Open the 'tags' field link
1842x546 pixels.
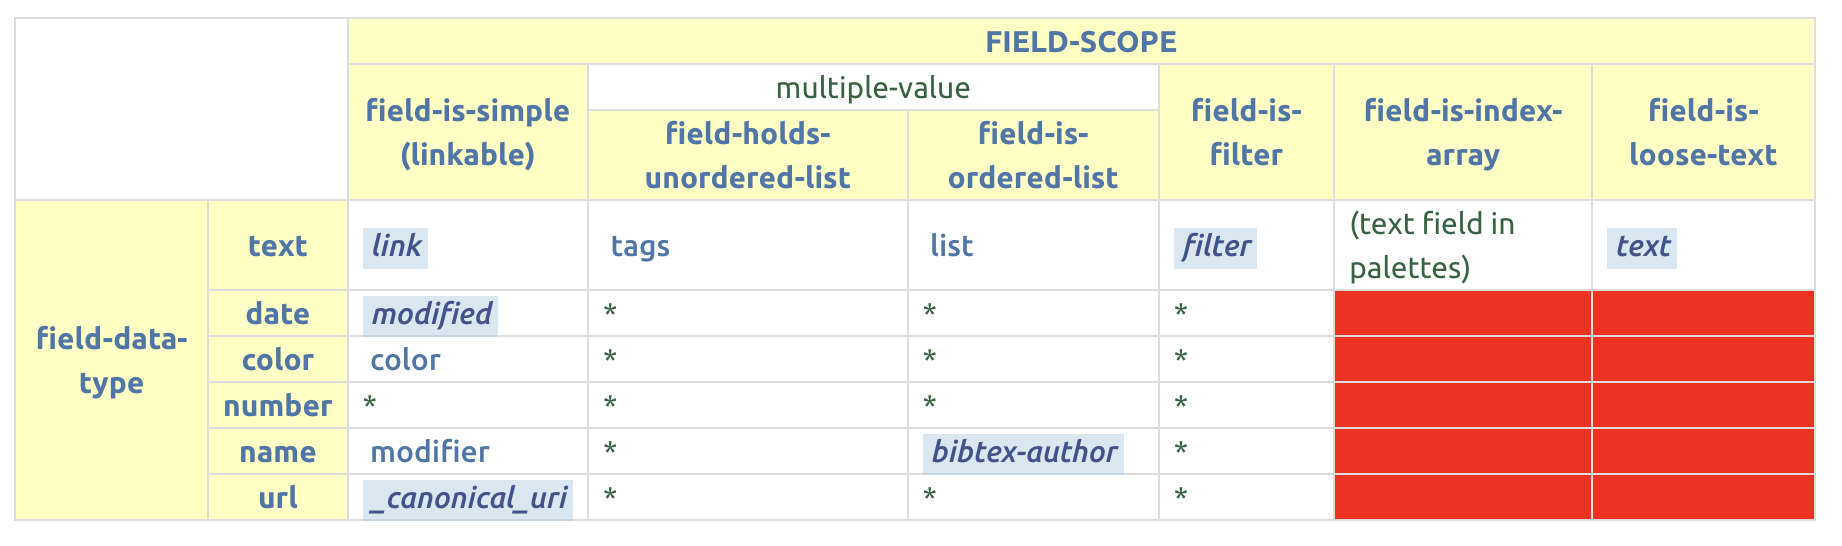(x=640, y=246)
